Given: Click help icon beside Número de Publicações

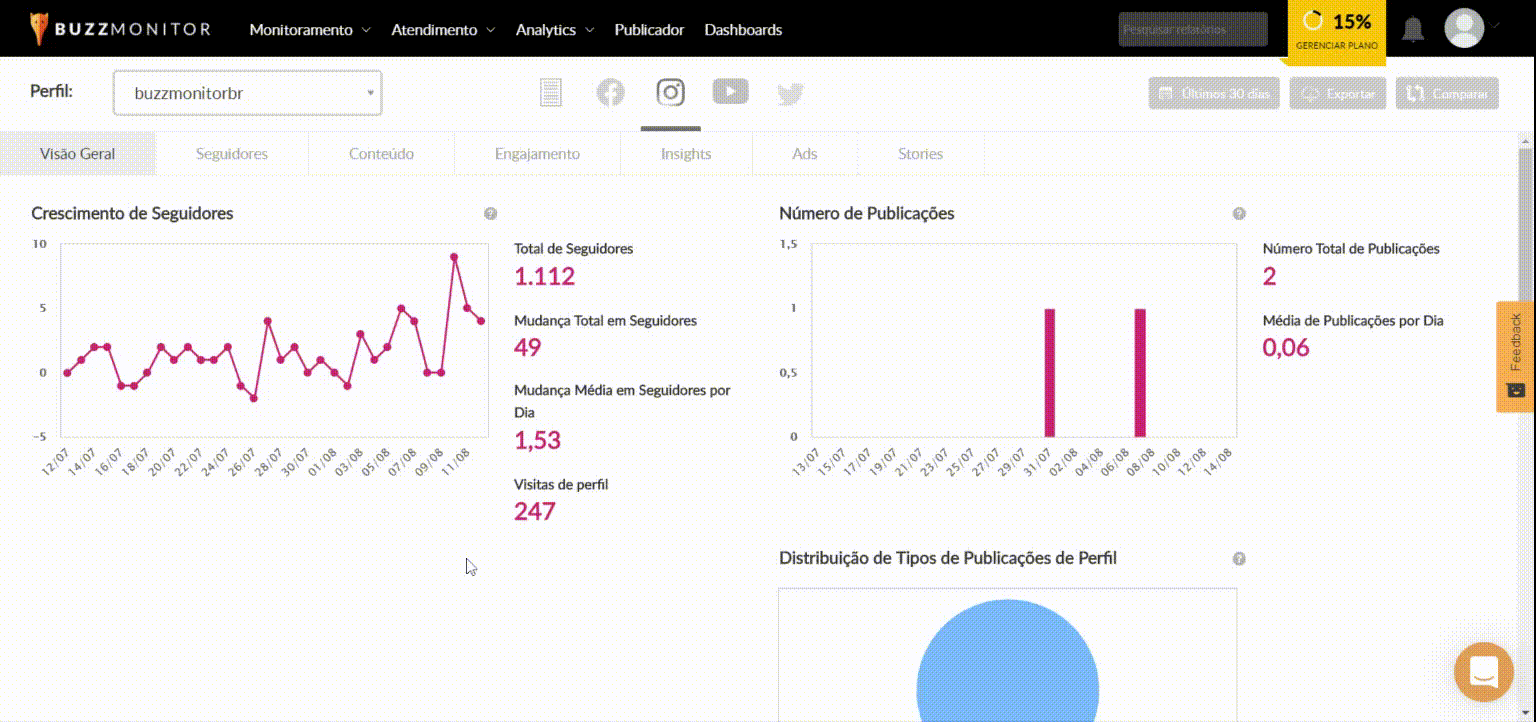Looking at the screenshot, I should pos(1239,214).
